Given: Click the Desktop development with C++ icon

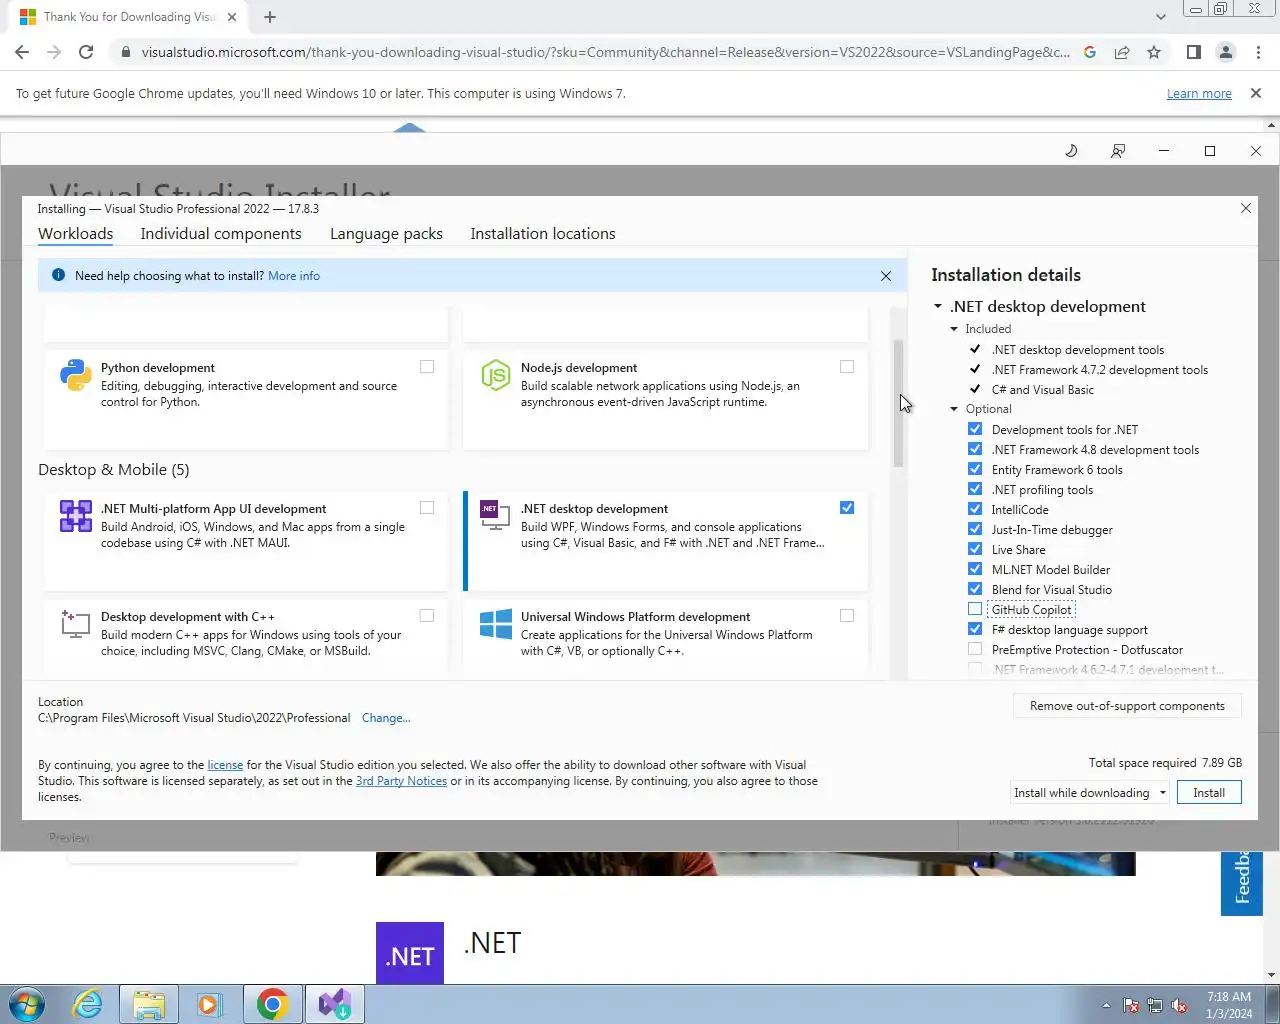Looking at the screenshot, I should click(x=76, y=624).
